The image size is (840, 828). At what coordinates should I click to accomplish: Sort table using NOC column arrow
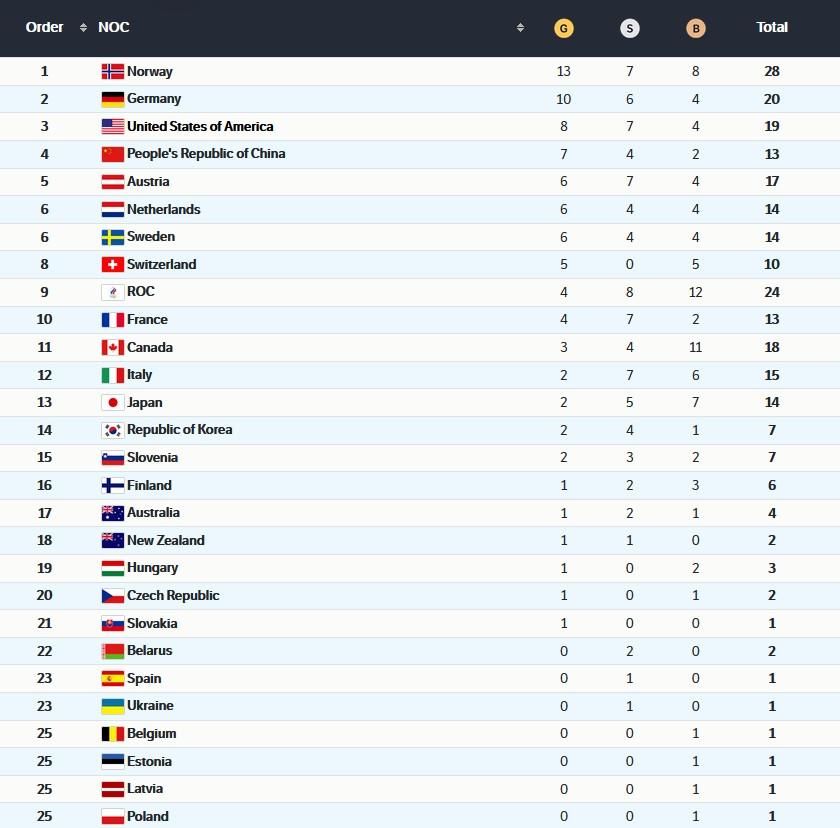pos(520,28)
